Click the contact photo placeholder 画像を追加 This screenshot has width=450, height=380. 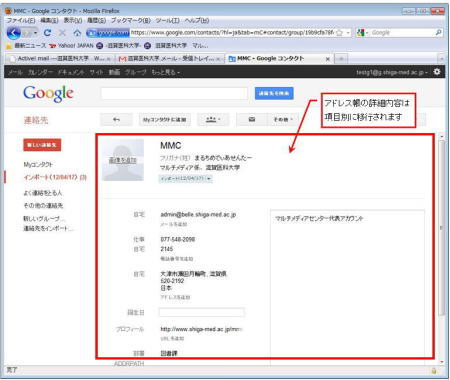tap(123, 160)
